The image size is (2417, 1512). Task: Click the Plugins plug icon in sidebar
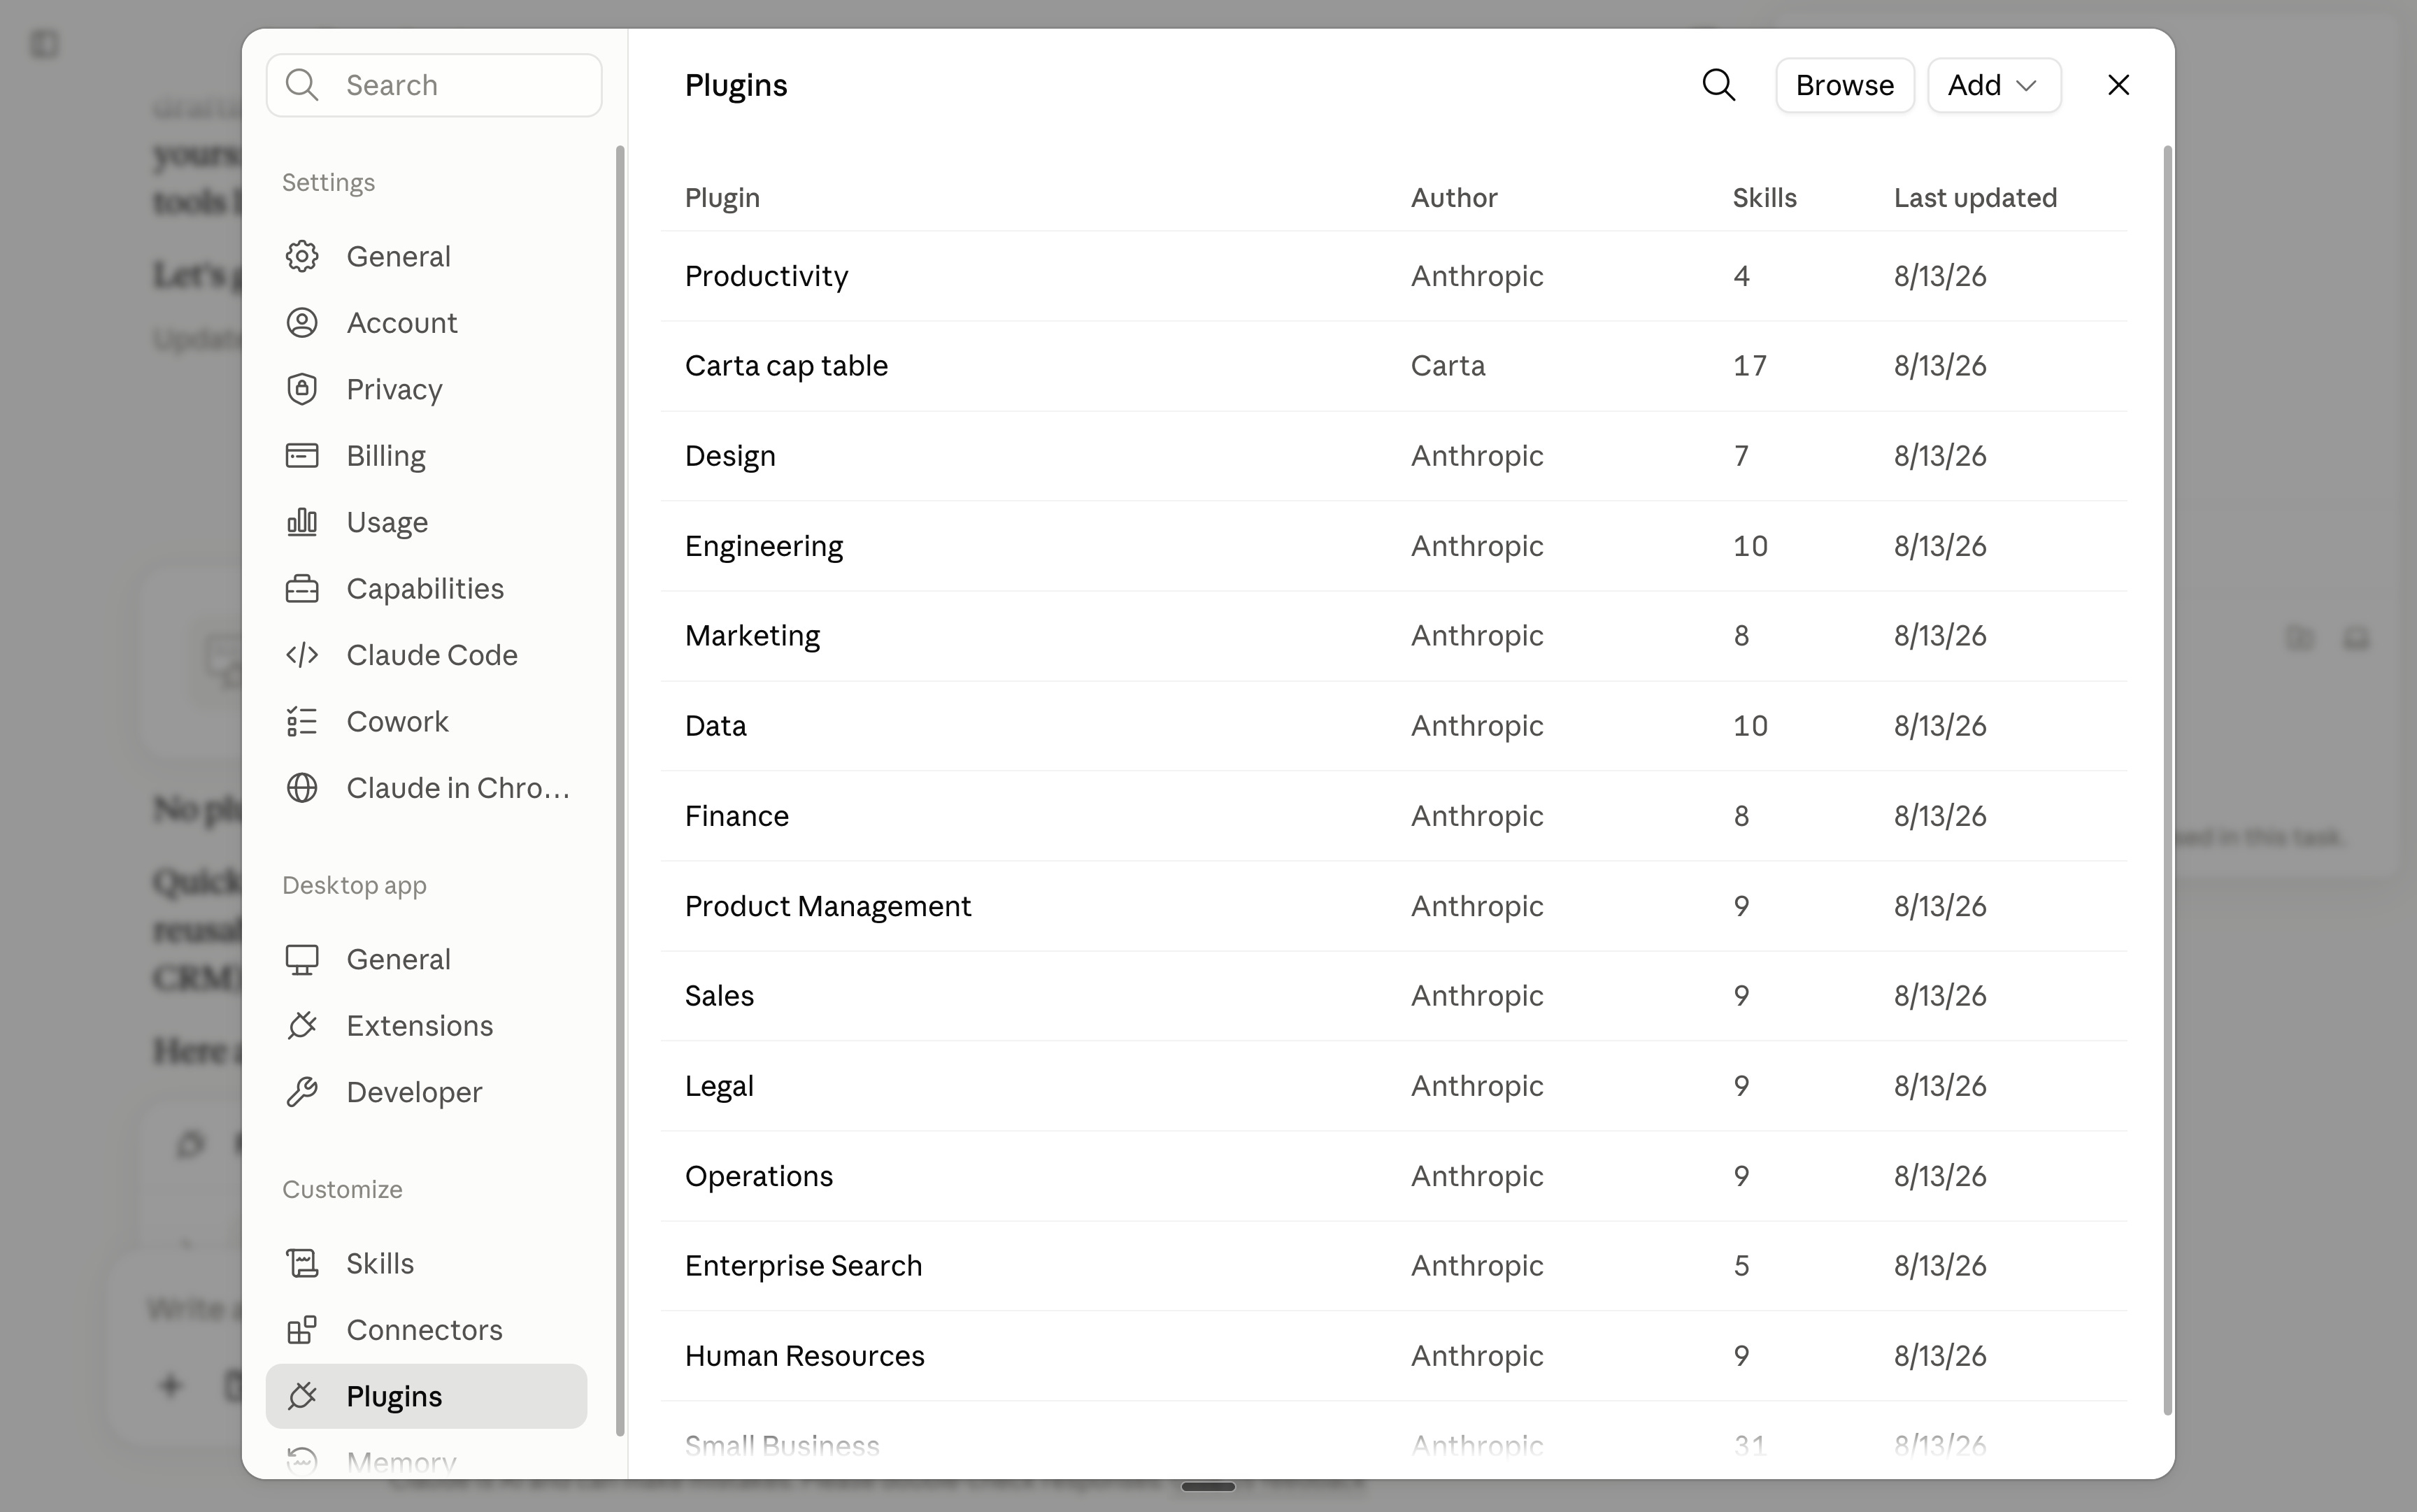click(x=302, y=1396)
